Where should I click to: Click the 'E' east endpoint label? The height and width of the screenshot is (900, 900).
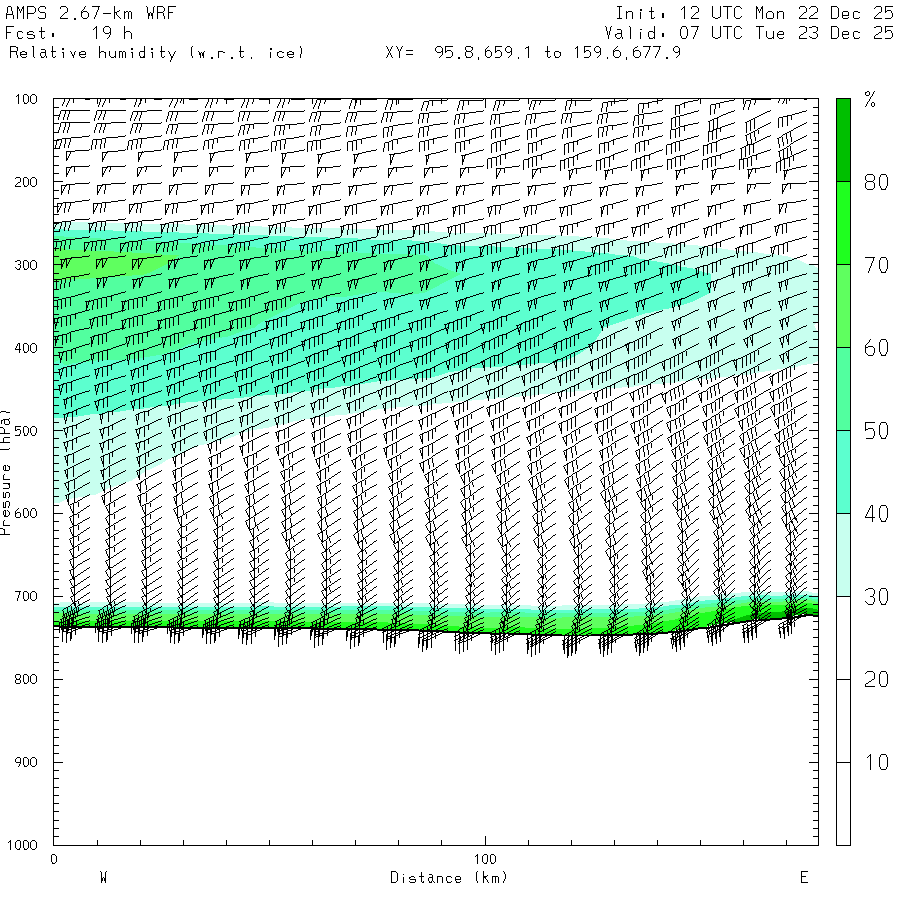(x=804, y=878)
